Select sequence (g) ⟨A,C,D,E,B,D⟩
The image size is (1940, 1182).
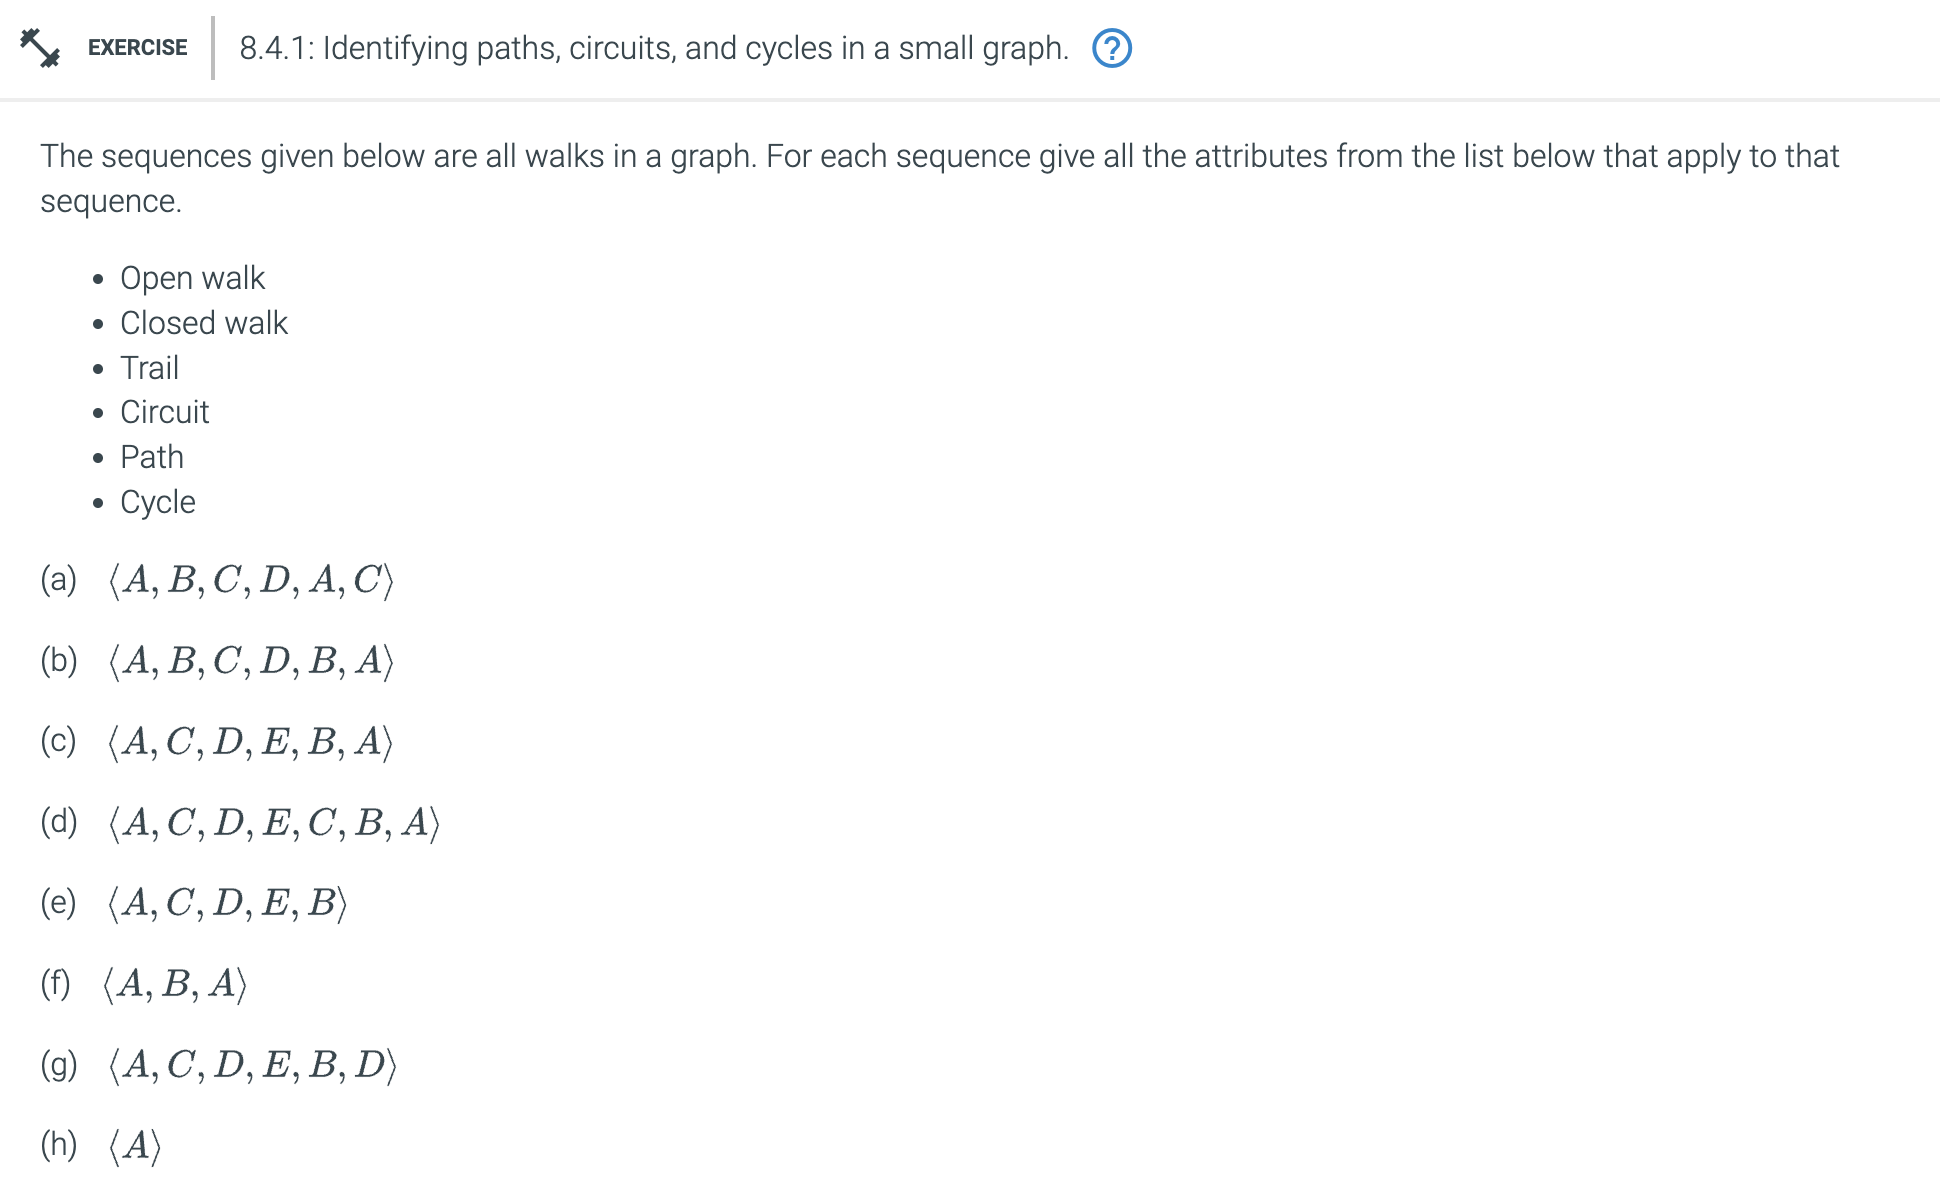(x=252, y=1065)
